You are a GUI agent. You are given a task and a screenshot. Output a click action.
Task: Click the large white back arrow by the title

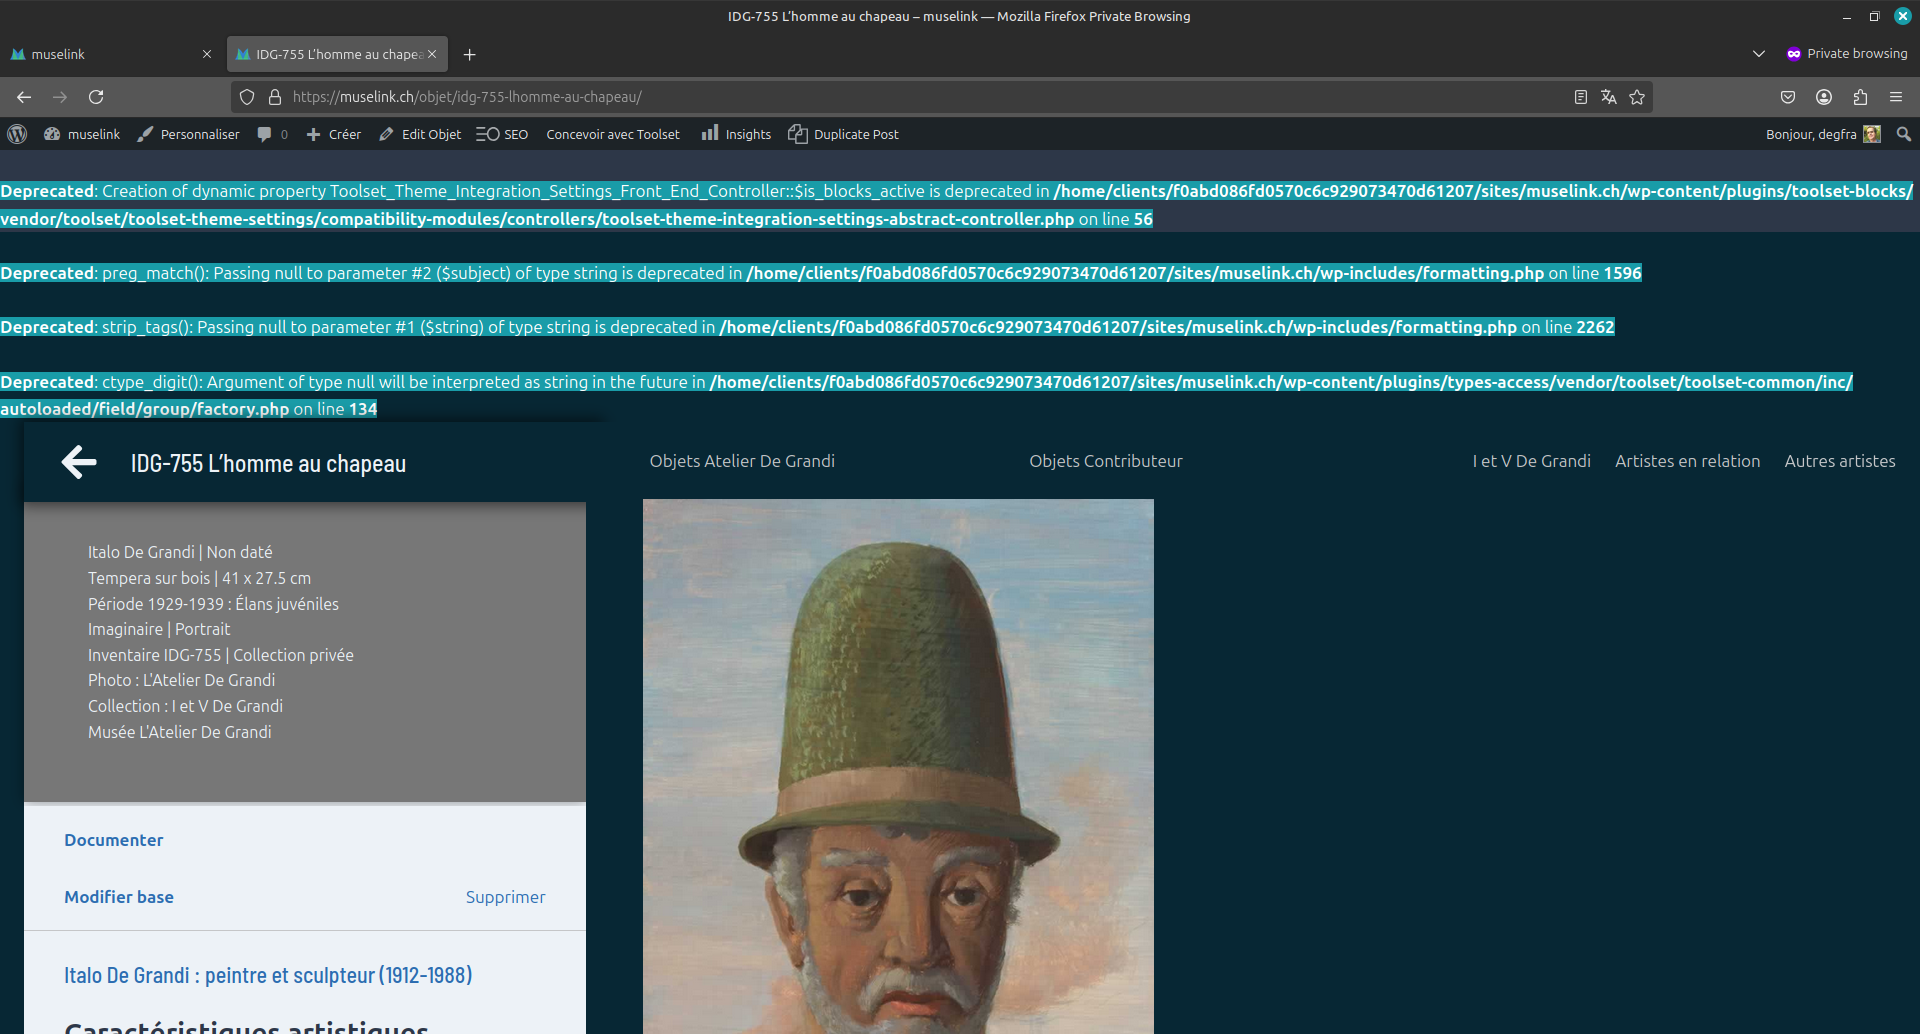click(x=79, y=462)
